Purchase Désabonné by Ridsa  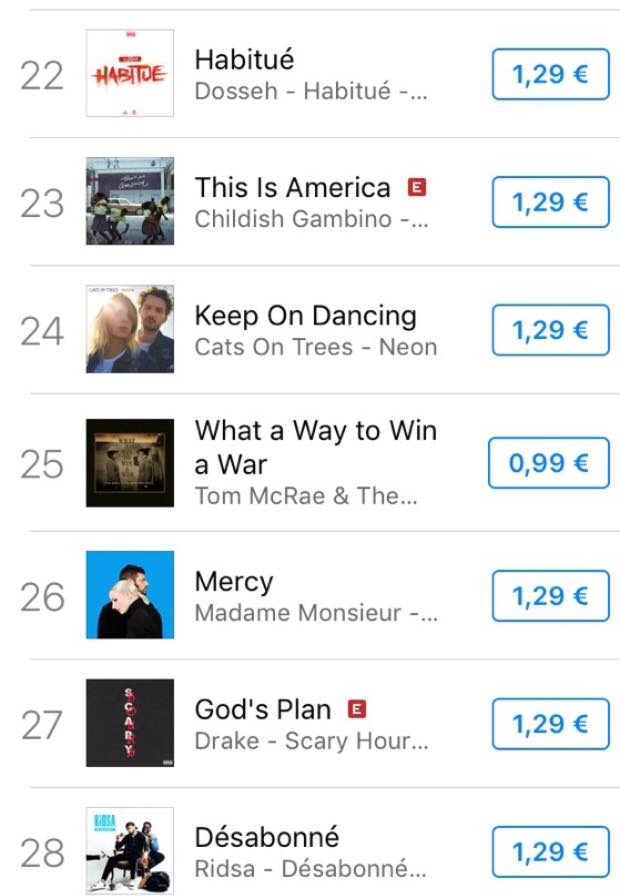point(550,852)
